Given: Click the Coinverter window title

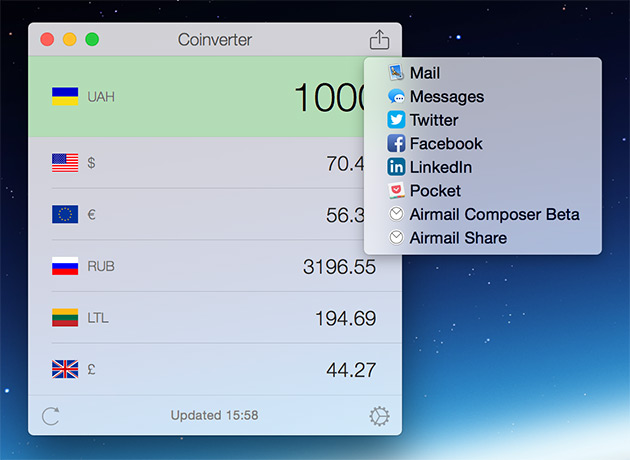Looking at the screenshot, I should 215,39.
